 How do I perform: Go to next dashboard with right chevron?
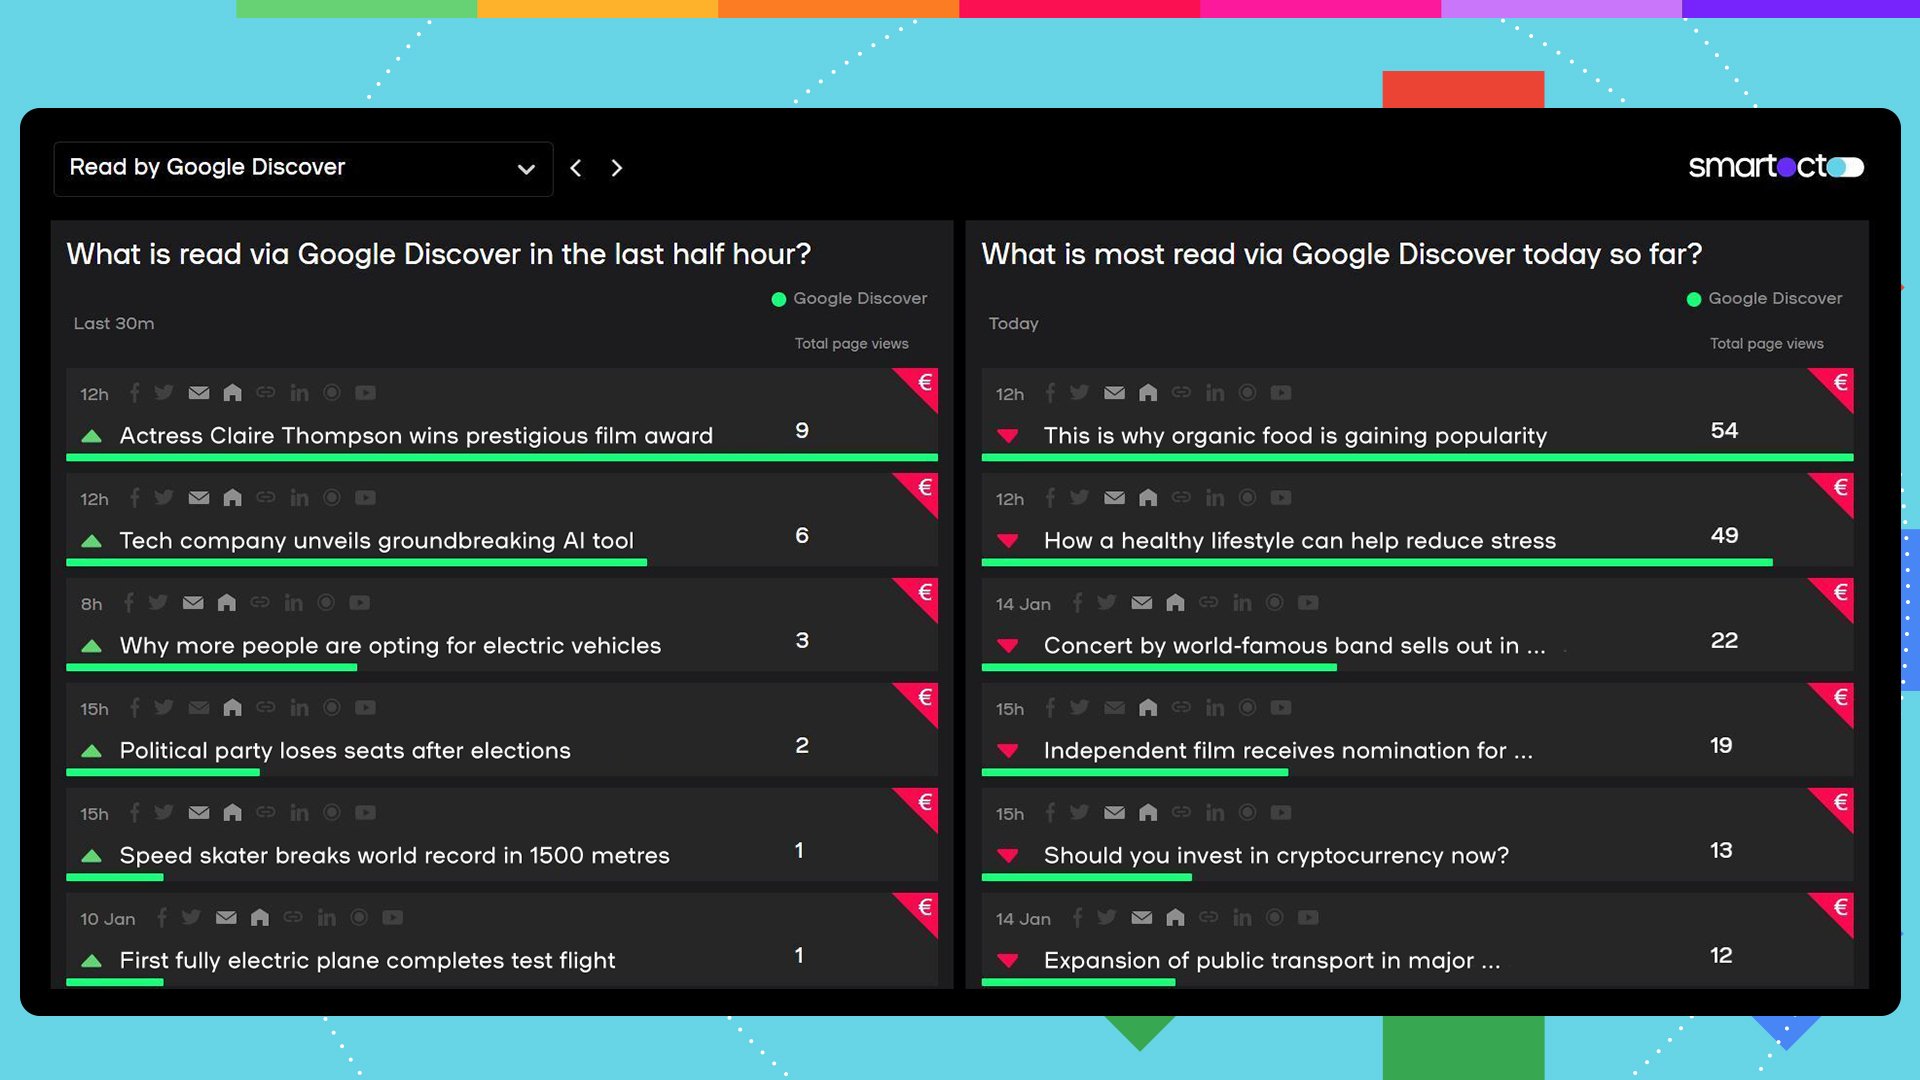[x=616, y=168]
